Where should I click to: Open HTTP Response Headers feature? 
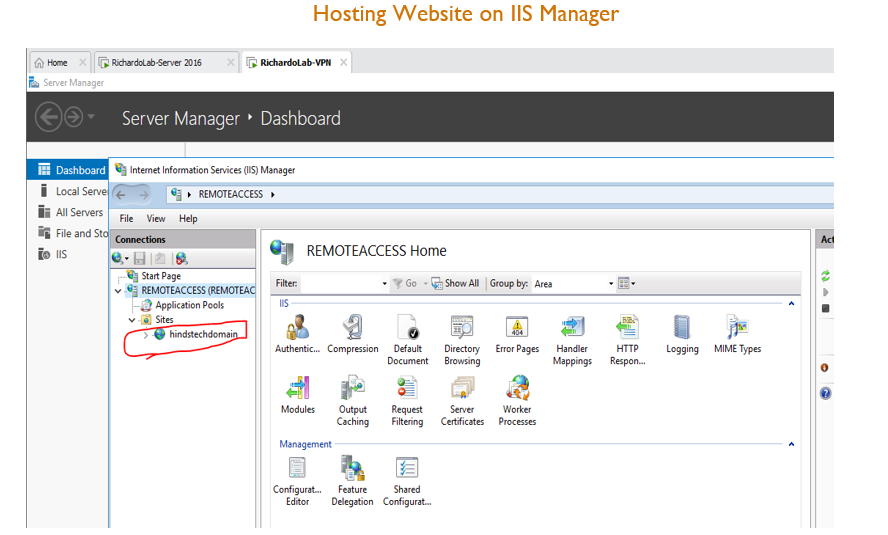(627, 340)
